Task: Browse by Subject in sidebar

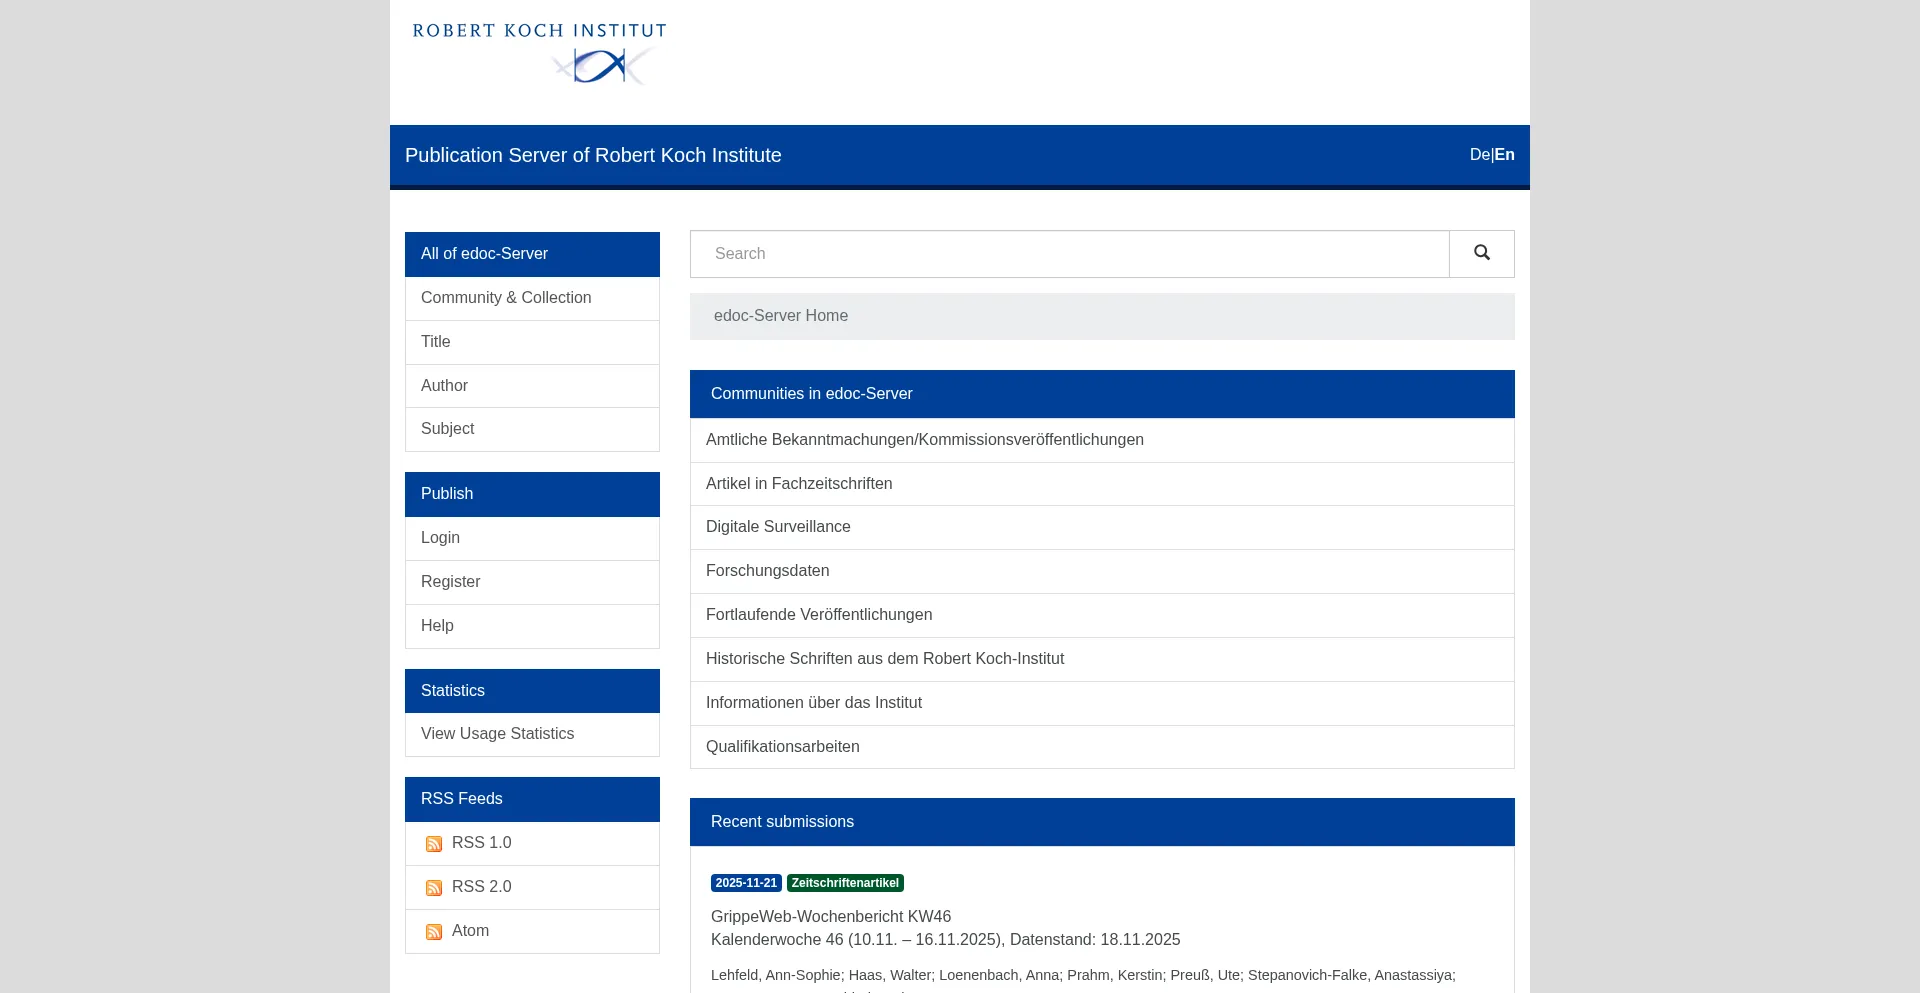Action: tap(447, 429)
